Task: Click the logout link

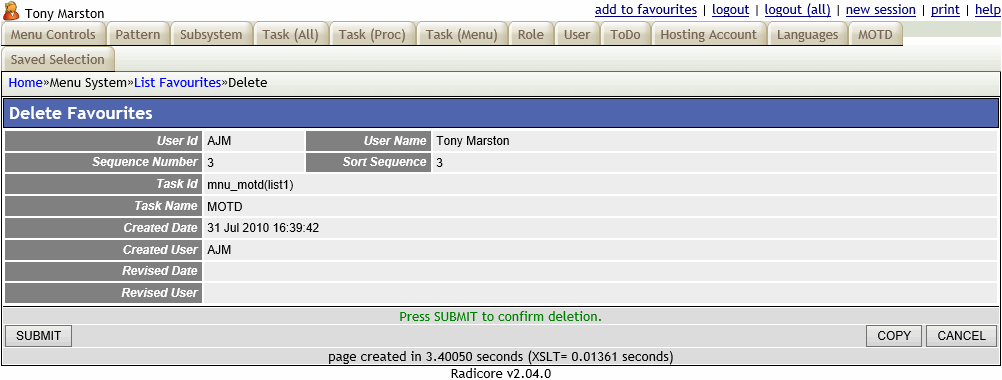Action: pos(730,10)
